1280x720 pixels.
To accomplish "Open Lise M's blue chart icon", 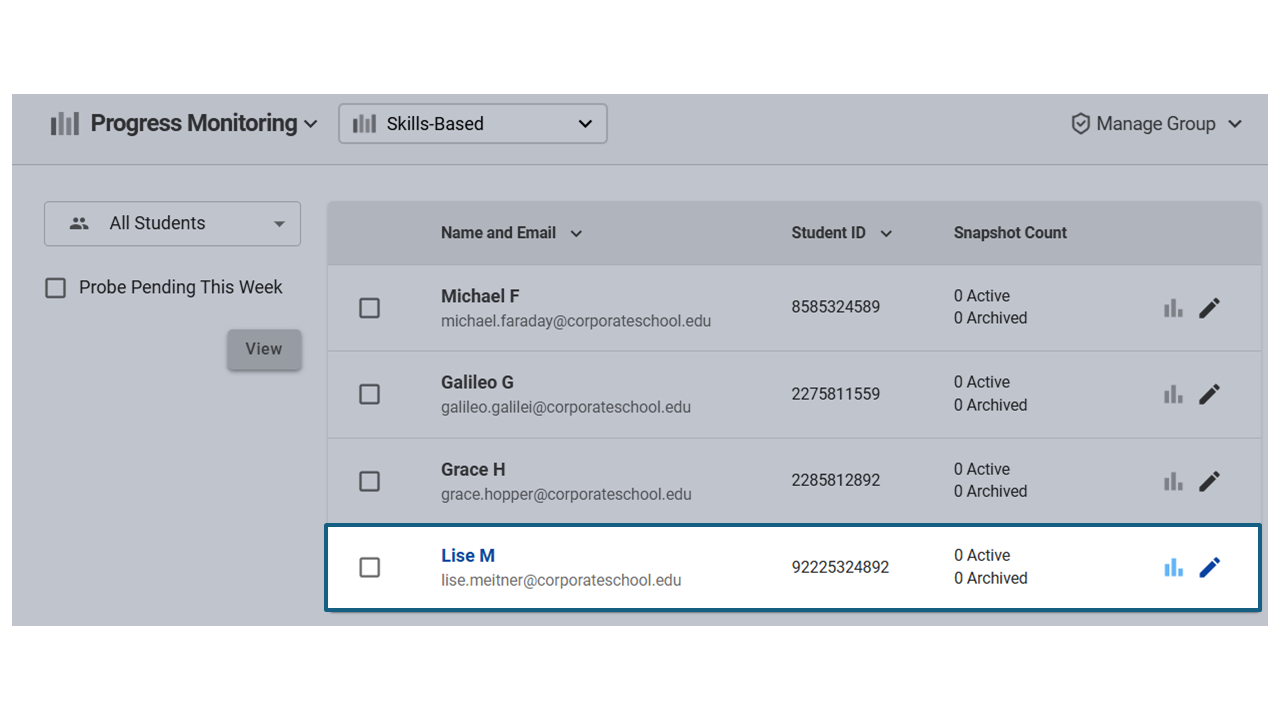I will pyautogui.click(x=1173, y=567).
